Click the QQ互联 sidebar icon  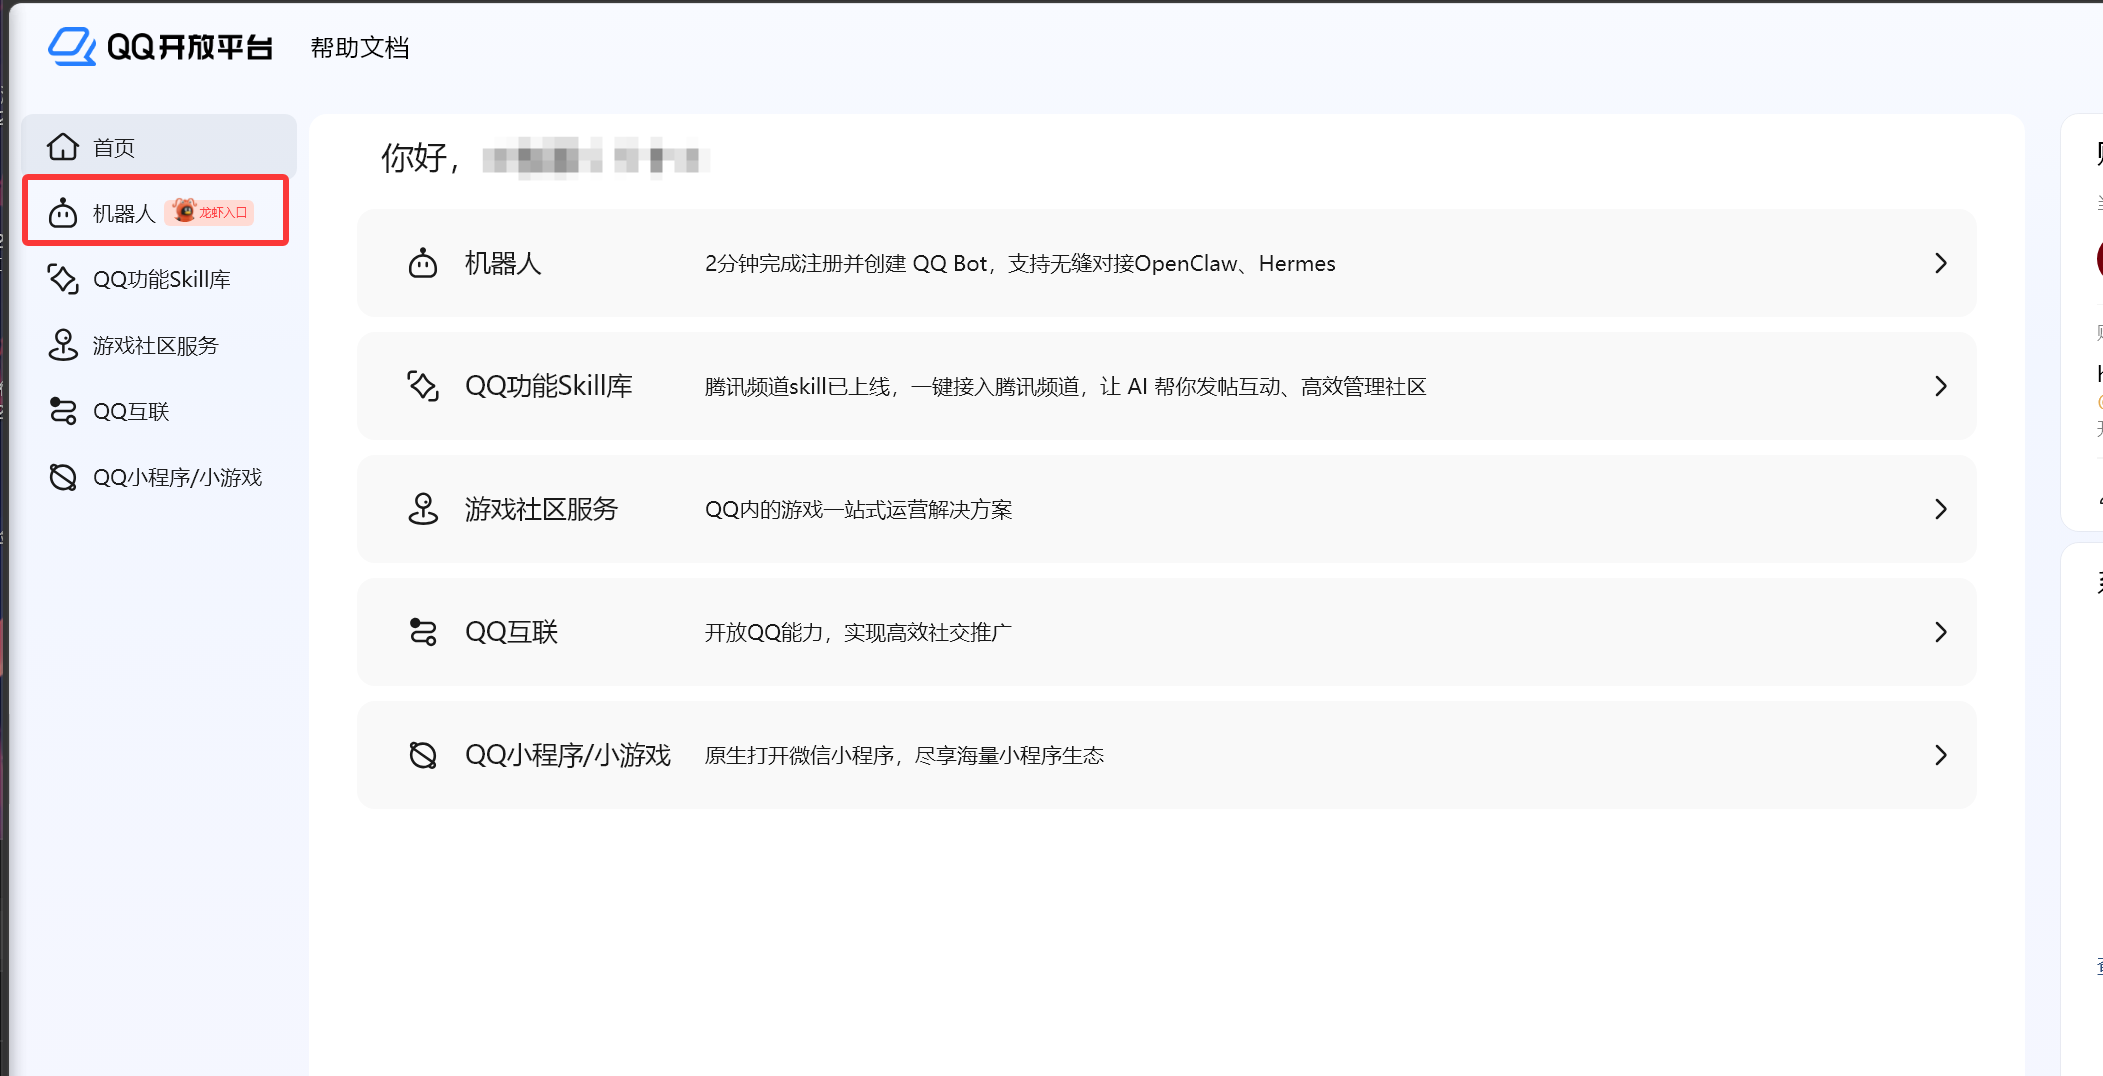pyautogui.click(x=63, y=411)
